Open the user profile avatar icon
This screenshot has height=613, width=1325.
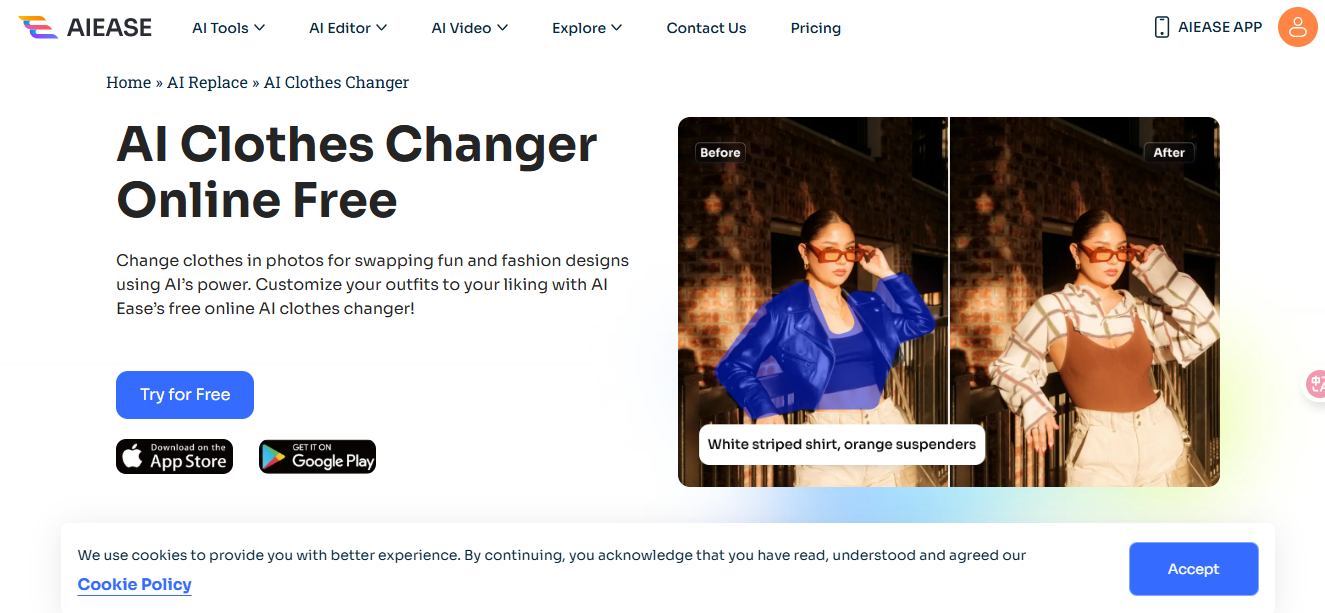(x=1297, y=28)
